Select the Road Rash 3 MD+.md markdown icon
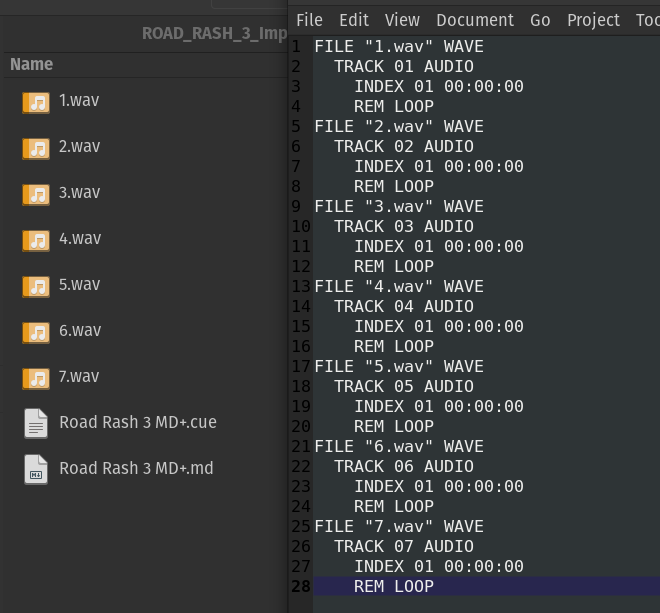The height and width of the screenshot is (613, 660). (x=36, y=470)
